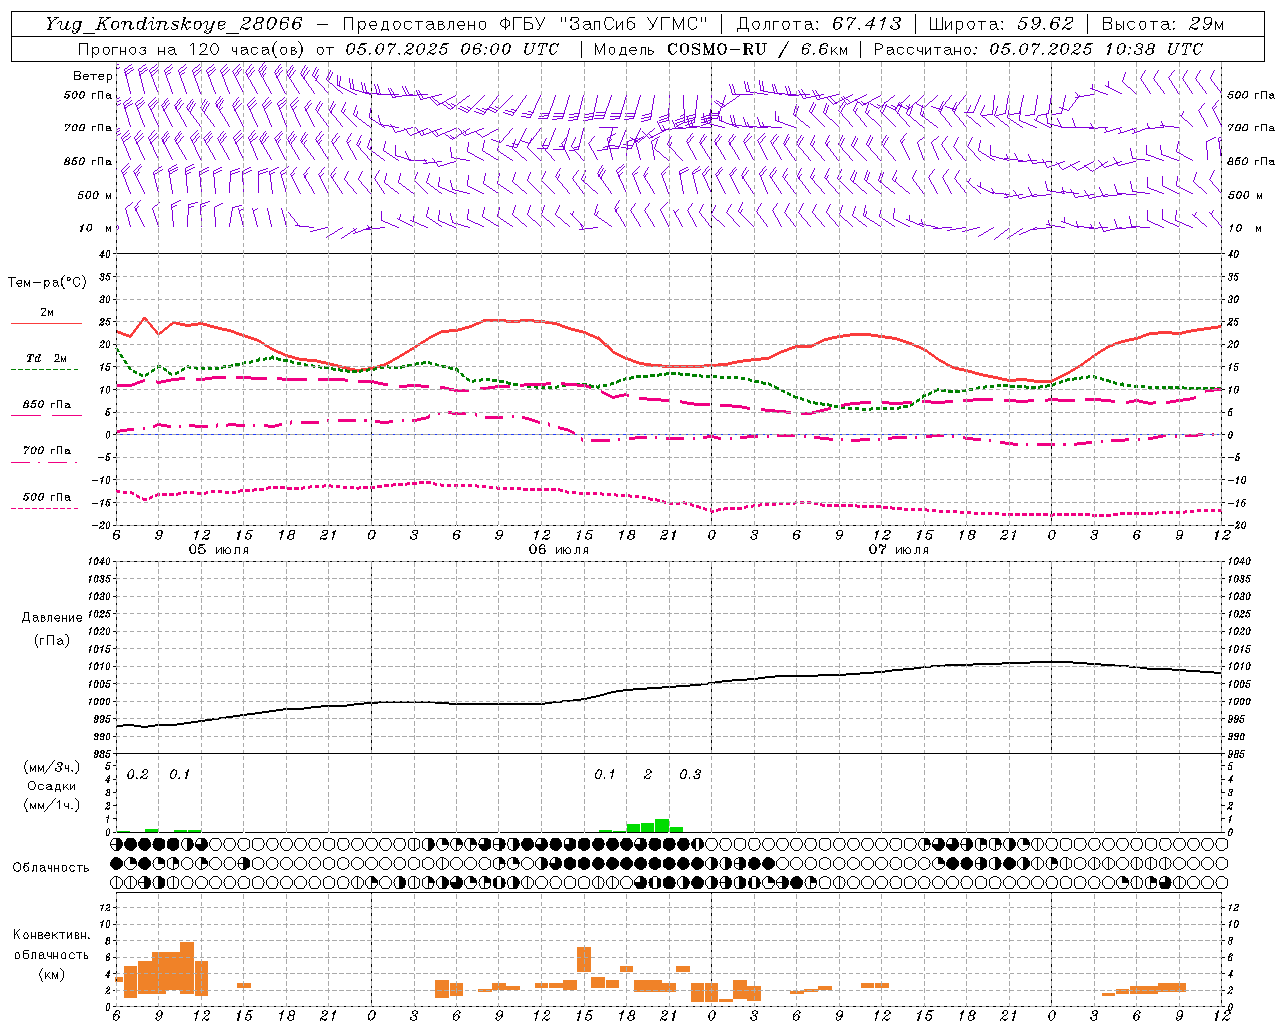Click the red 2м legend line sample

(x=46, y=324)
